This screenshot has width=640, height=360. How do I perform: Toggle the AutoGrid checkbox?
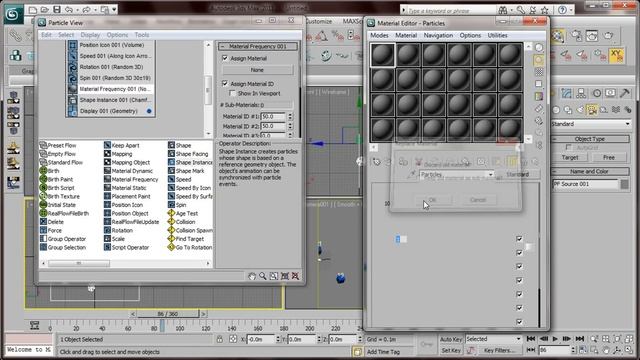[x=569, y=147]
